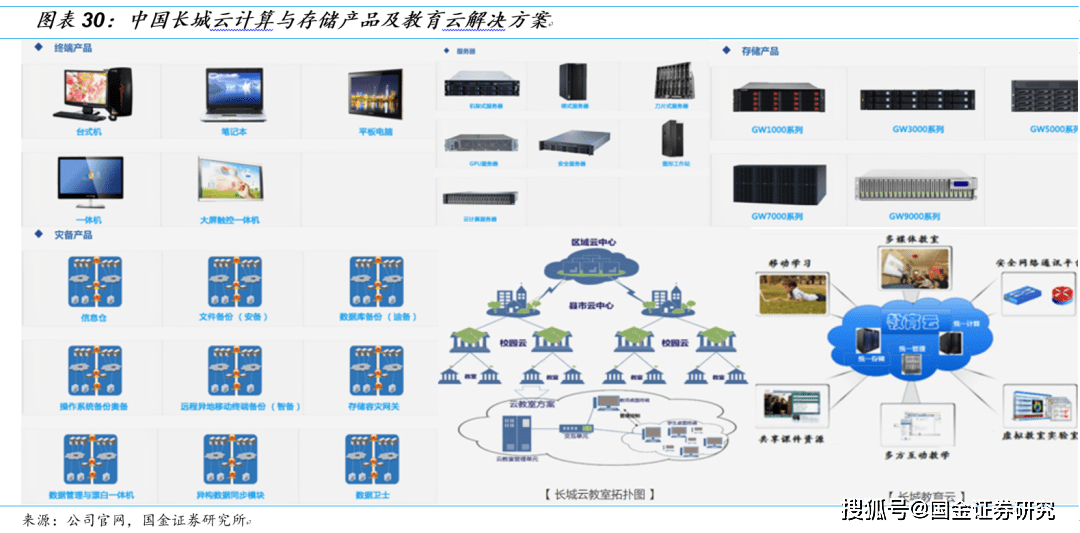This screenshot has height=533, width=1080.
Task: View the 多媒体教室 classroom photo
Action: click(914, 268)
